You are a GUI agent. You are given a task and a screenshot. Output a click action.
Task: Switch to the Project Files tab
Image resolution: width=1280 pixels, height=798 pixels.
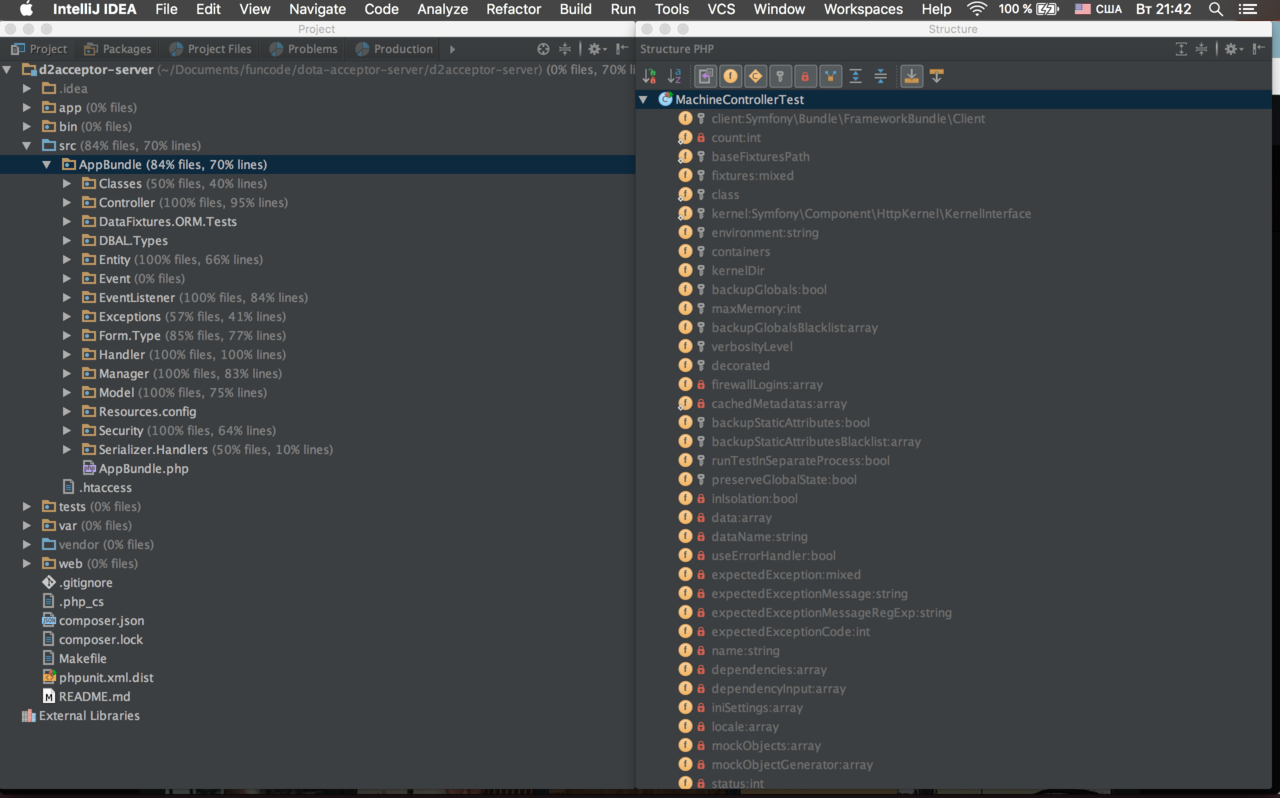click(x=210, y=49)
